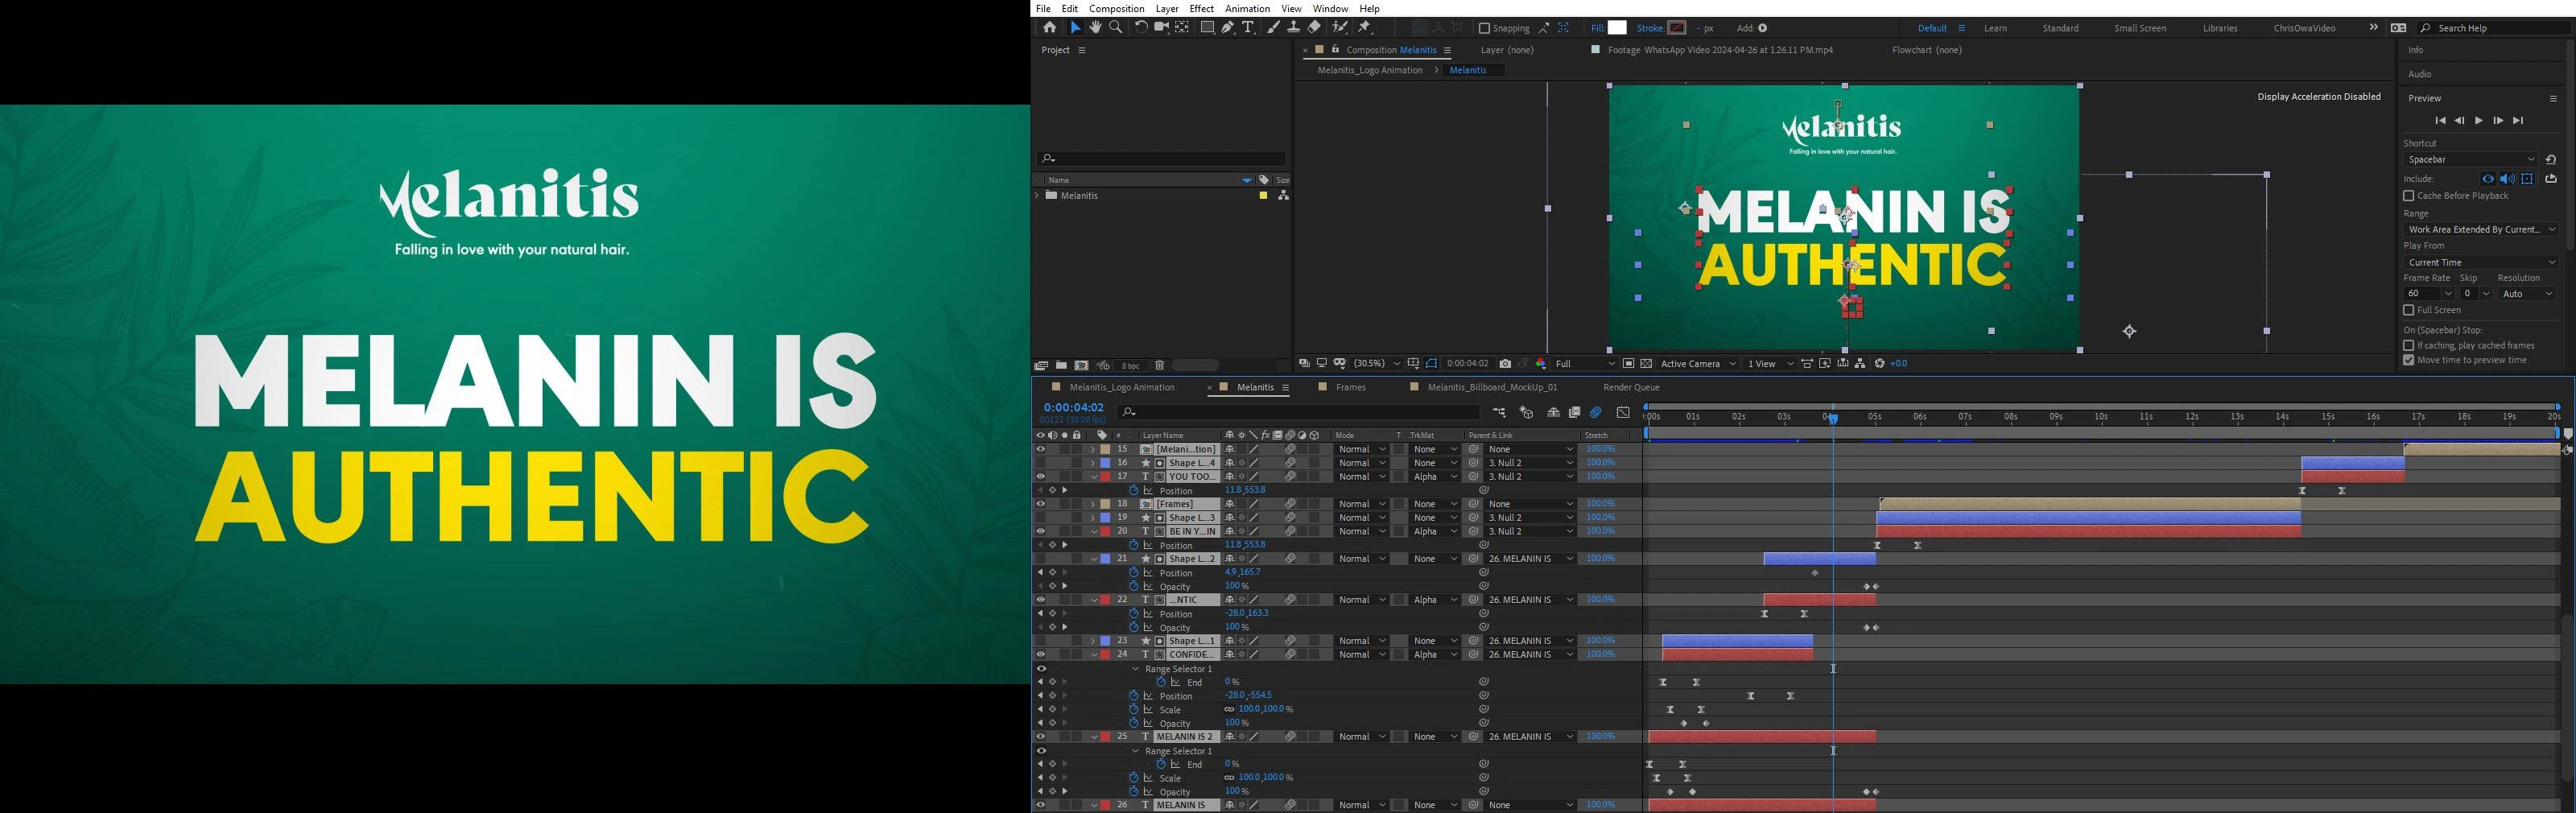Play the preview with the play button
The image size is (2576, 813).
pos(2479,121)
